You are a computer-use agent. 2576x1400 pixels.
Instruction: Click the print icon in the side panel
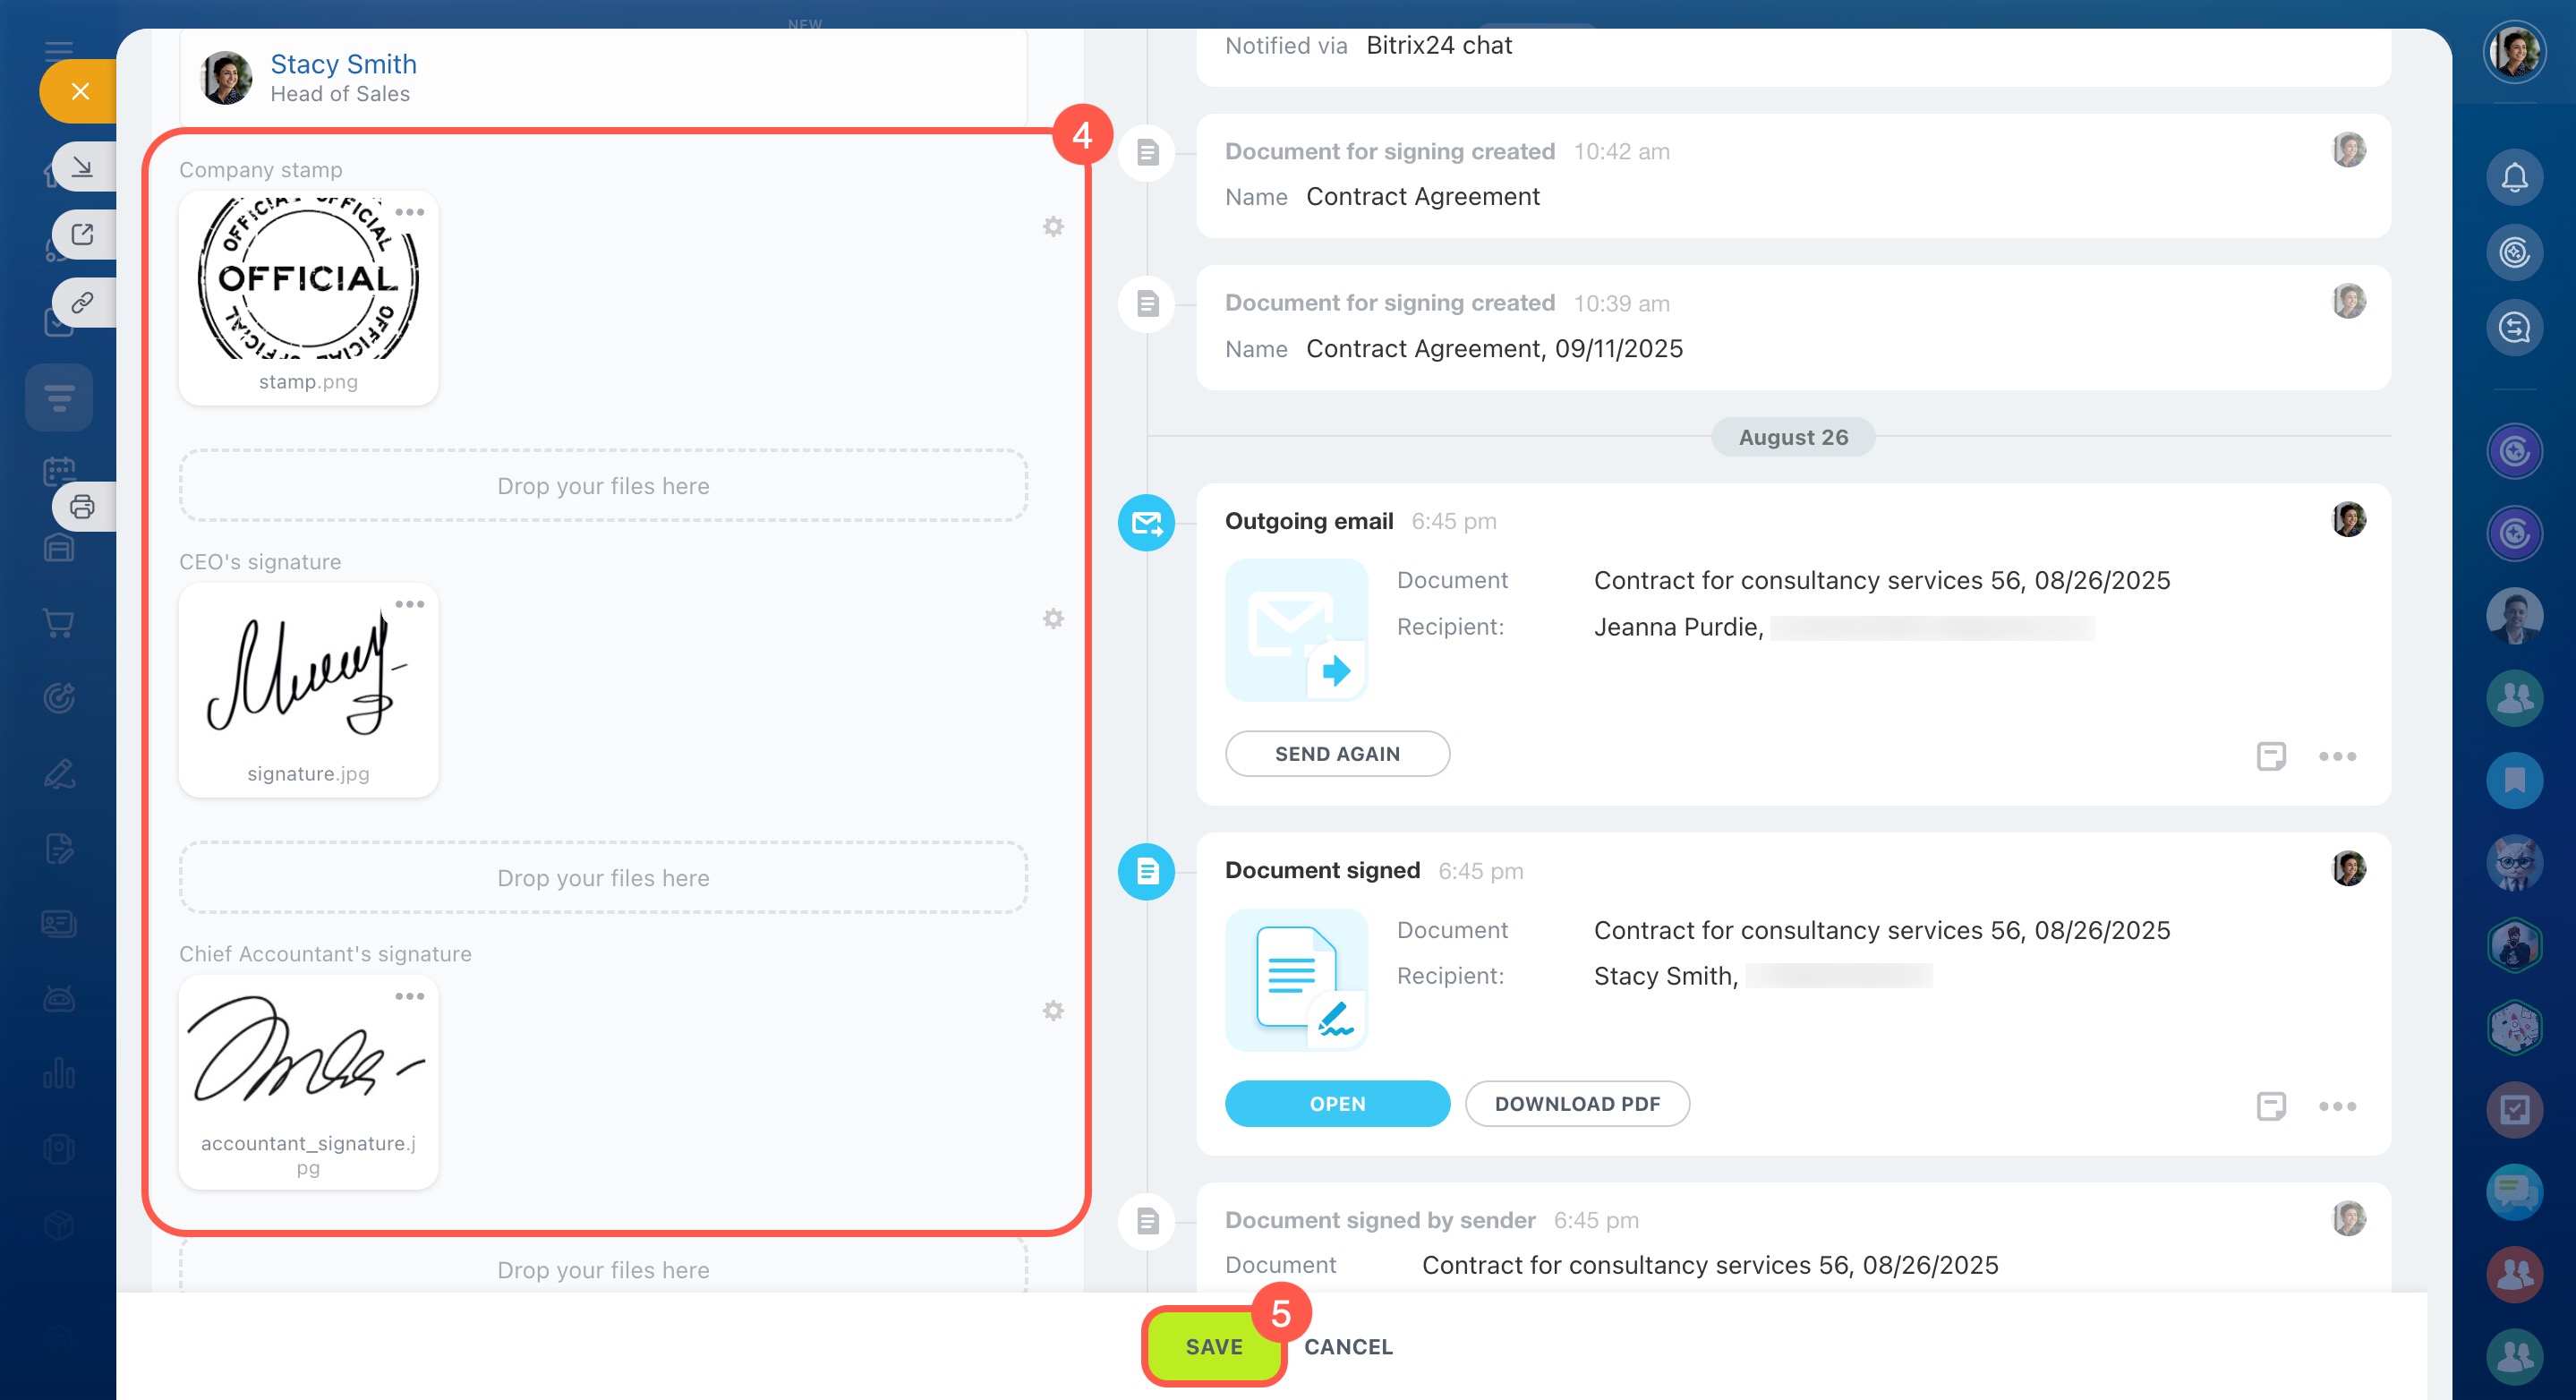(x=83, y=506)
